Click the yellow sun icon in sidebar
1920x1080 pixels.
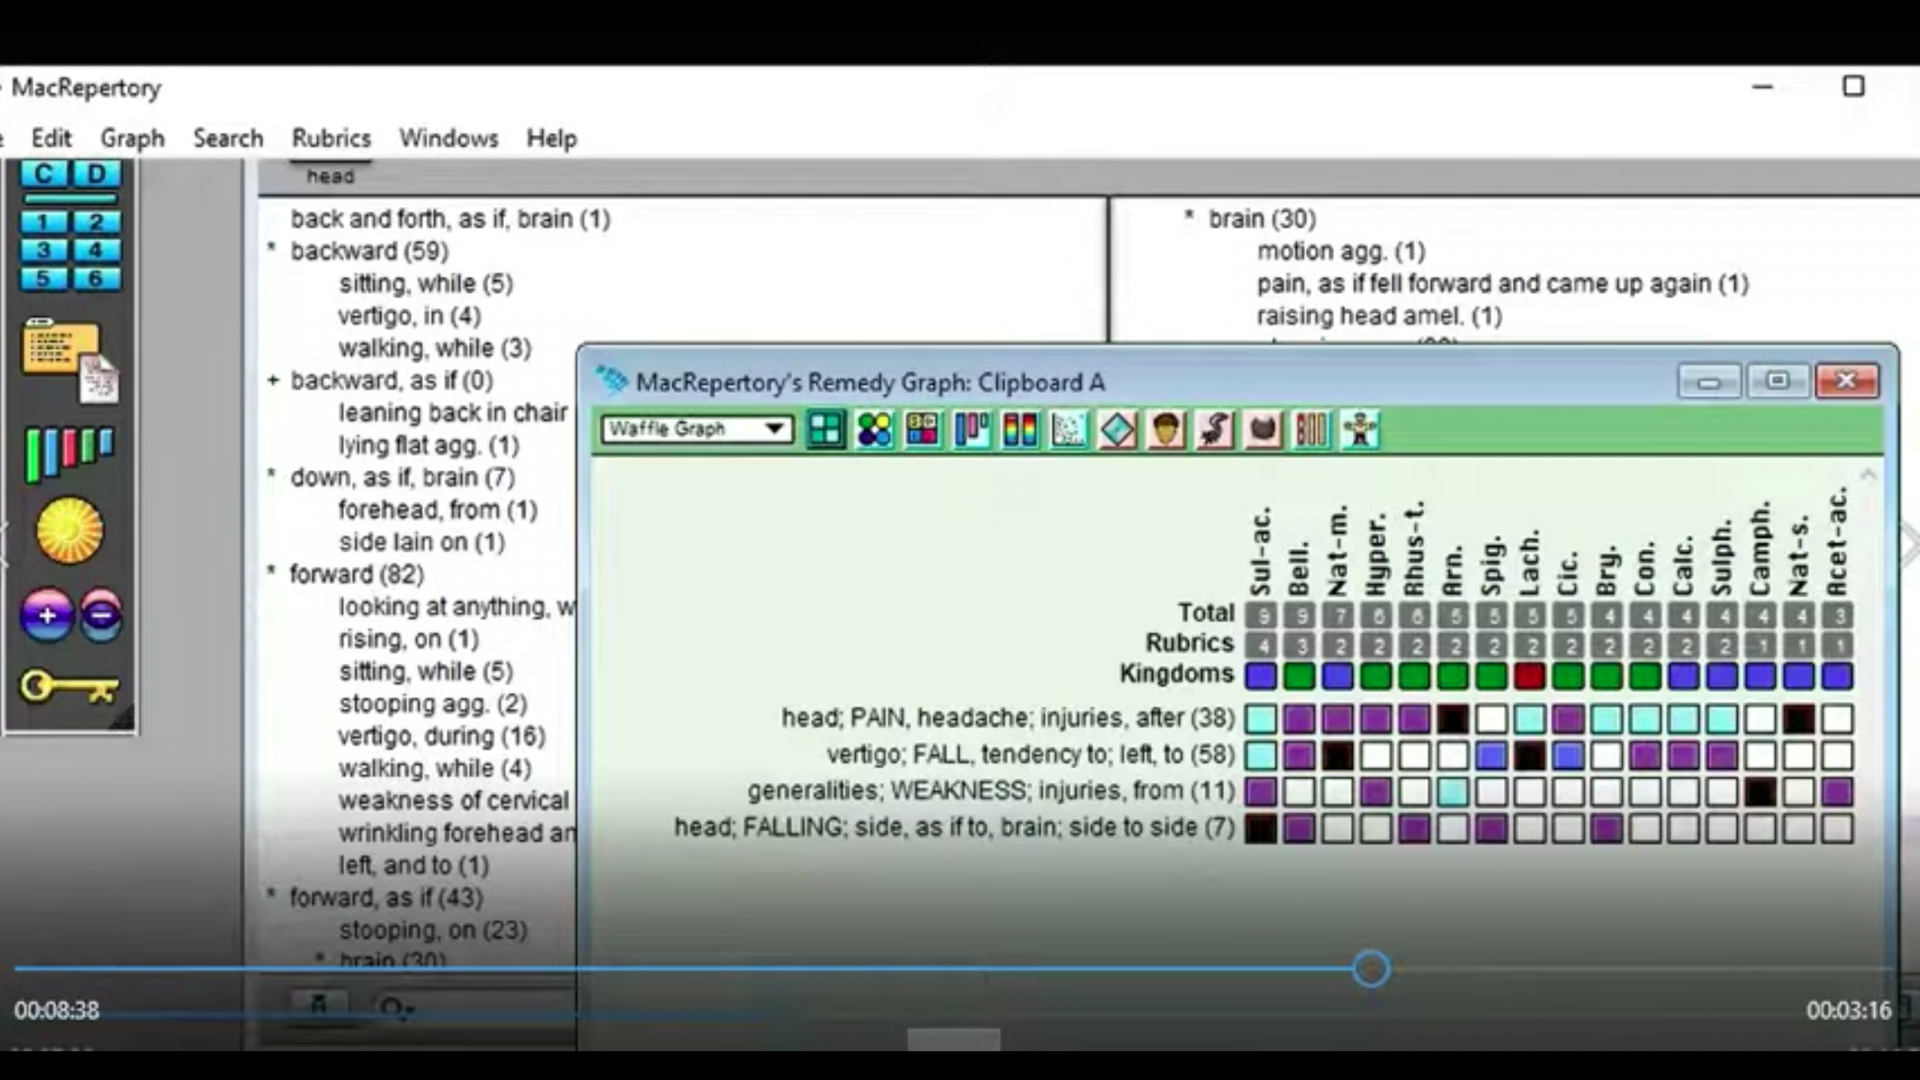pos(69,530)
